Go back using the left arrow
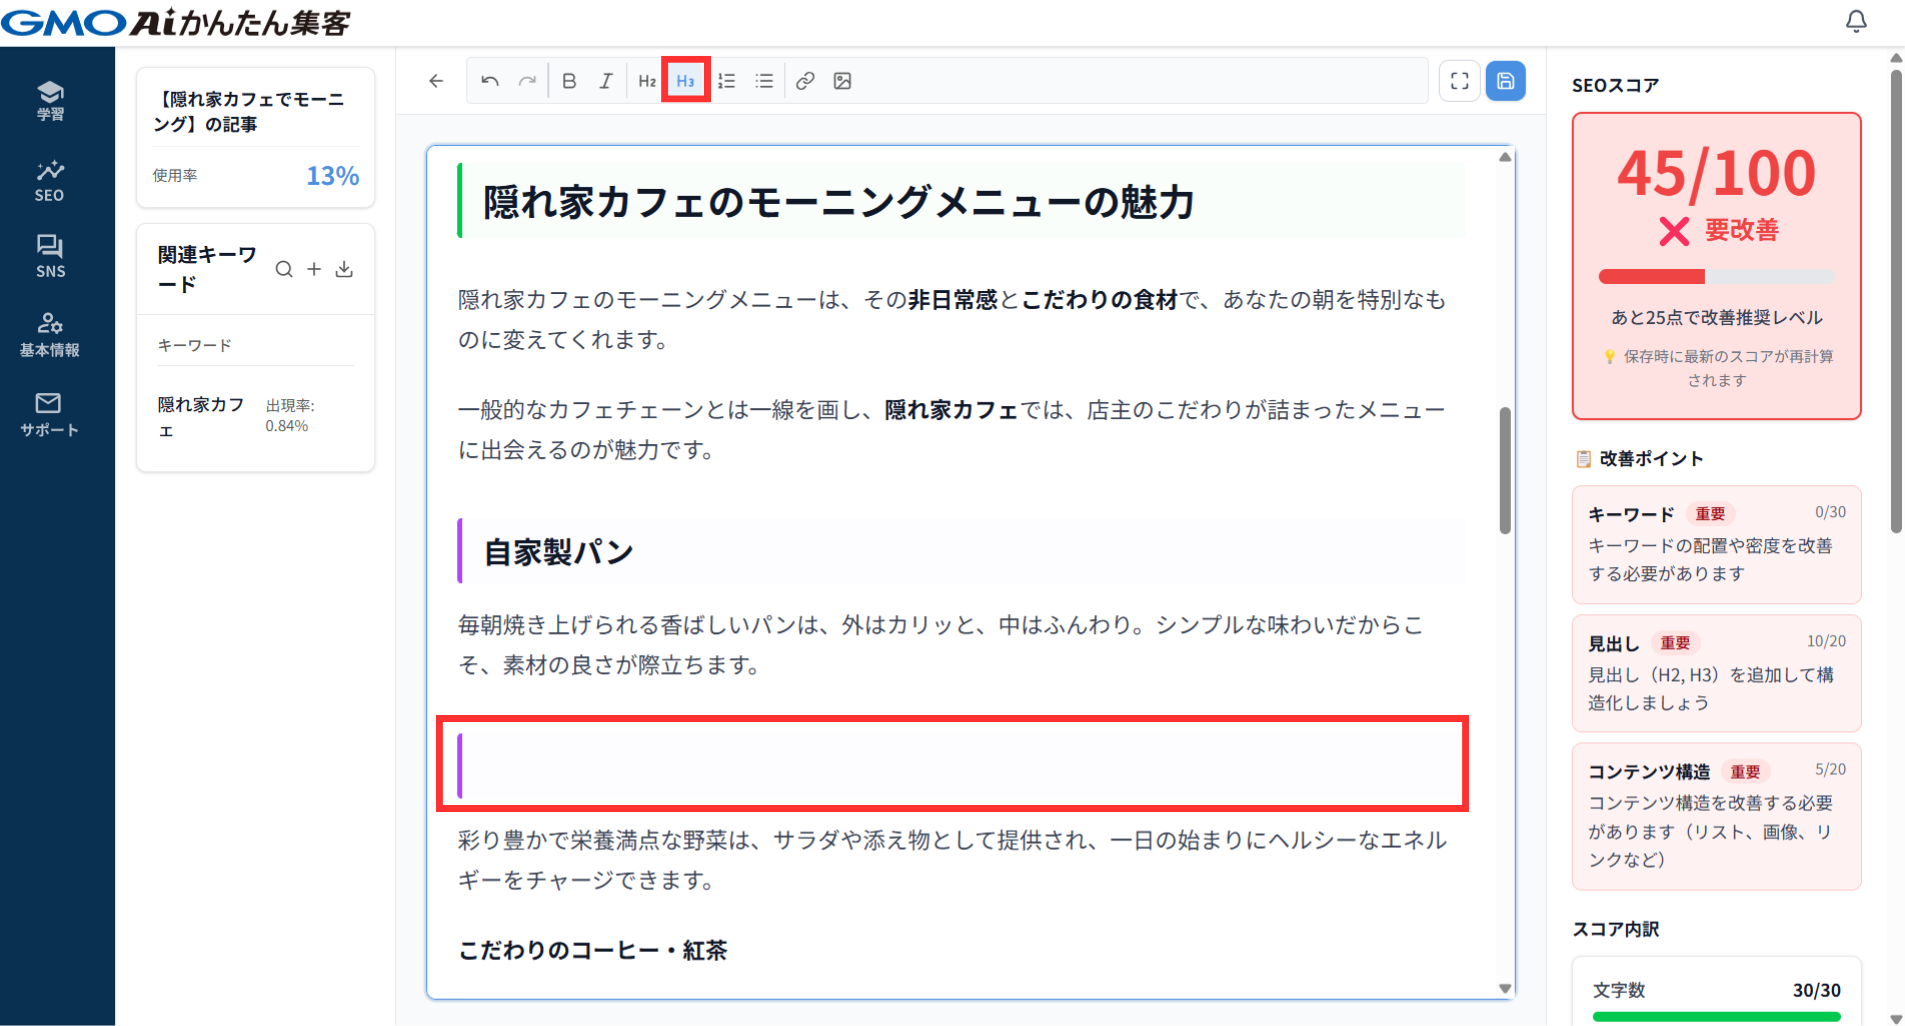 [x=436, y=81]
